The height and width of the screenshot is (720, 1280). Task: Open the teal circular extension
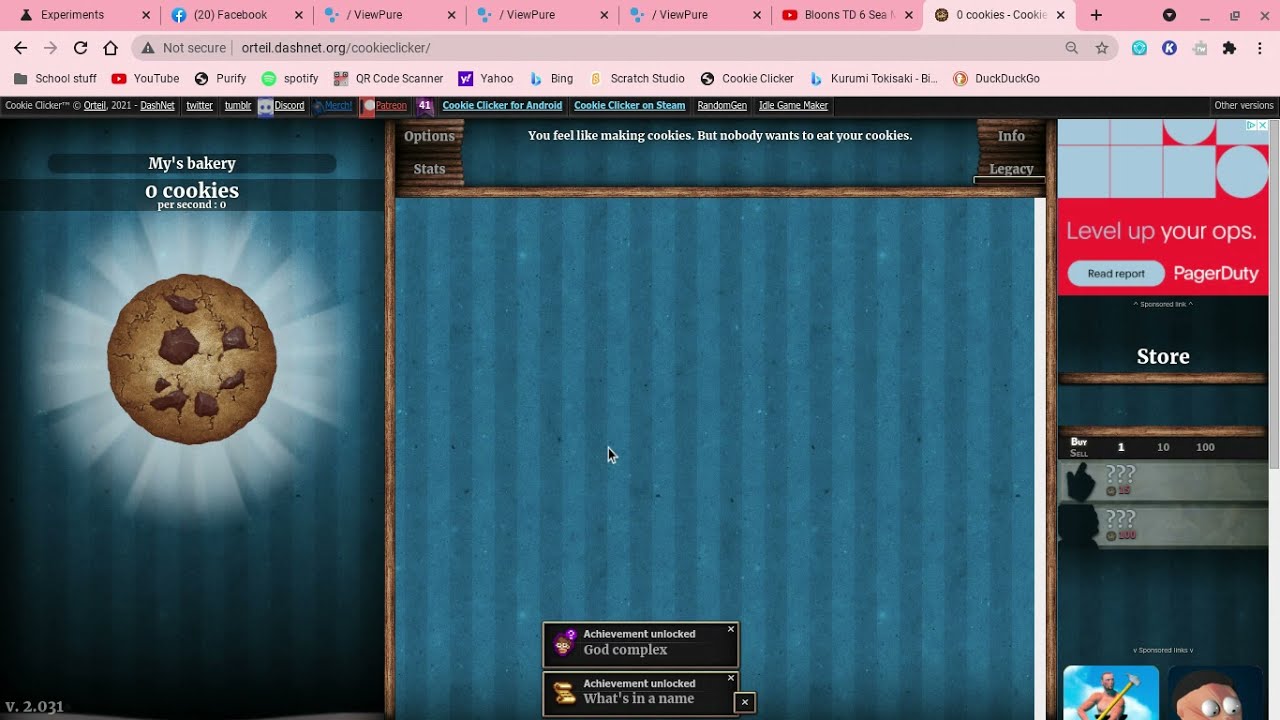(x=1139, y=48)
